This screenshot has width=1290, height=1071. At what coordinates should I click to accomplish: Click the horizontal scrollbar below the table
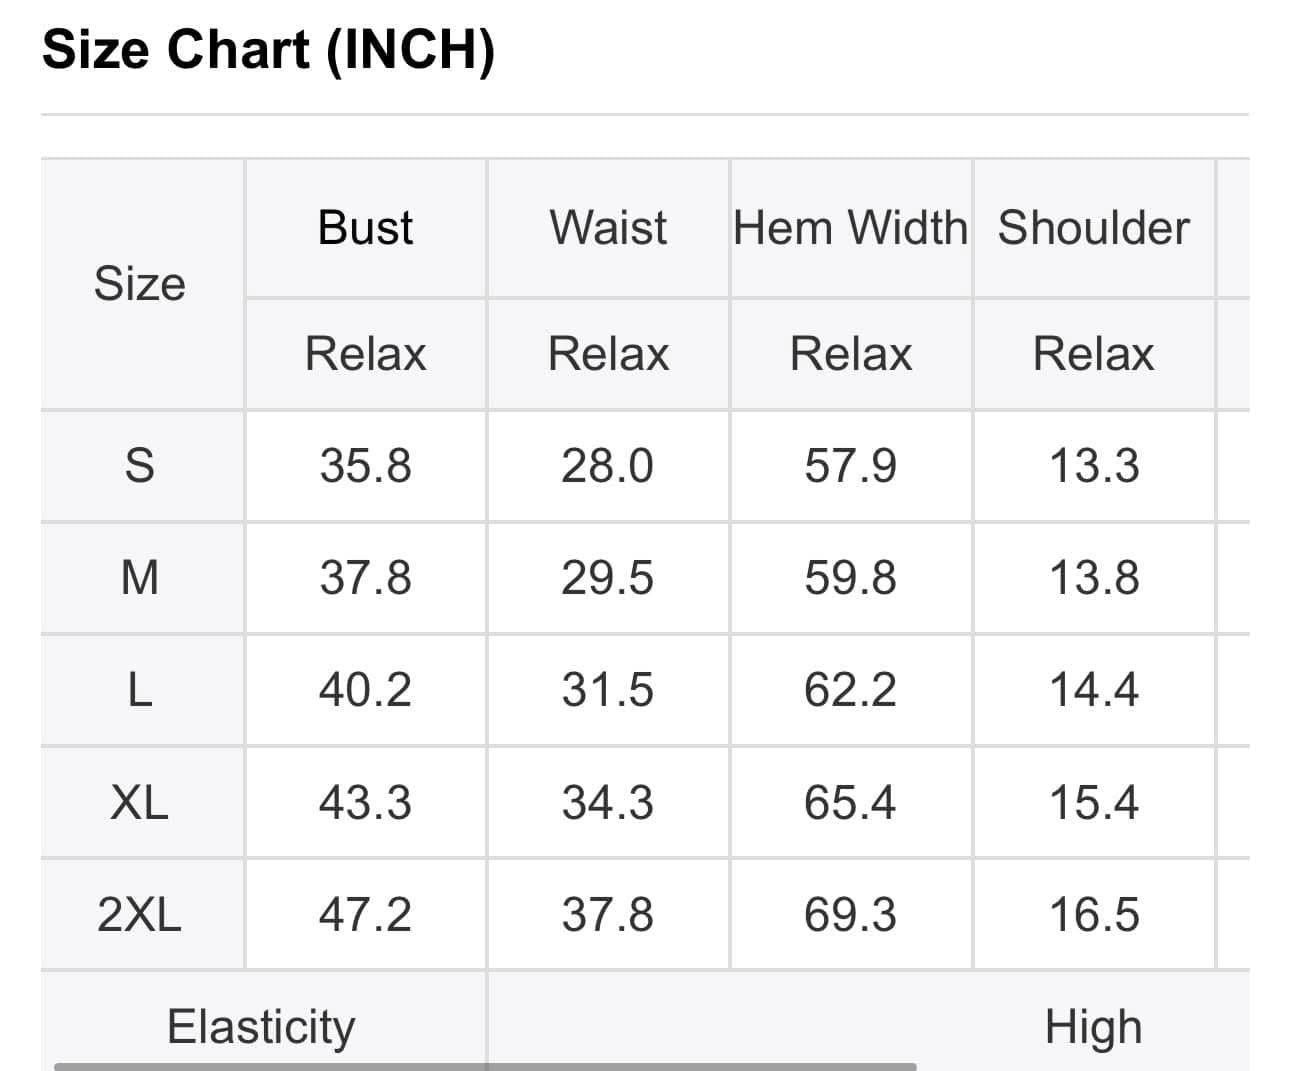tap(485, 1066)
